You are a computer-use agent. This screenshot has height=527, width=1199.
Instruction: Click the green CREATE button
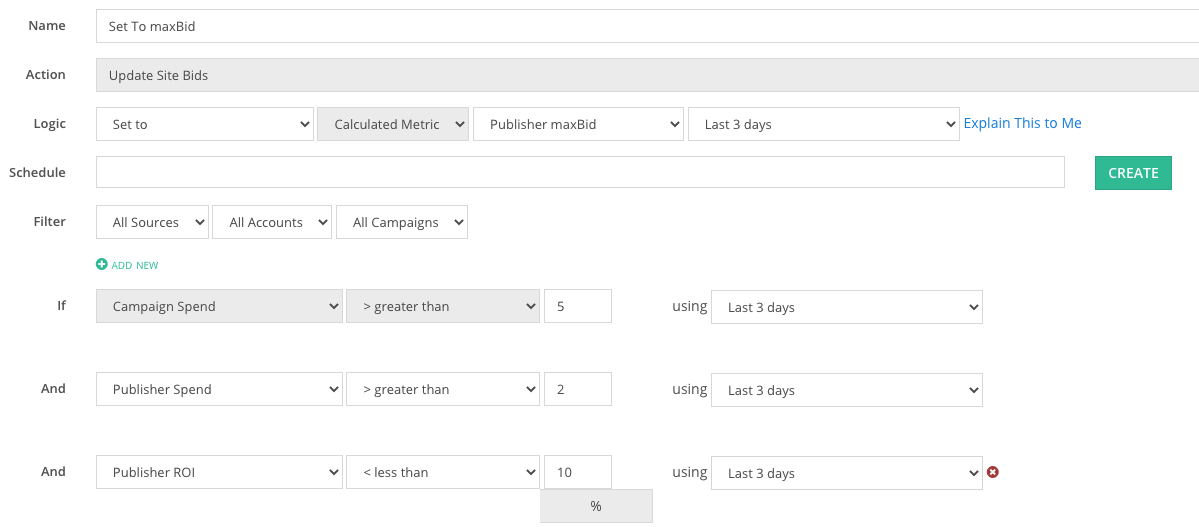click(x=1133, y=173)
